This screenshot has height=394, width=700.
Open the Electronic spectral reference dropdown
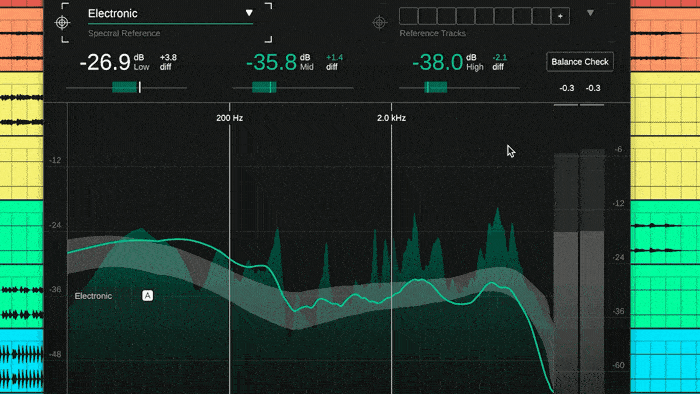pos(249,13)
